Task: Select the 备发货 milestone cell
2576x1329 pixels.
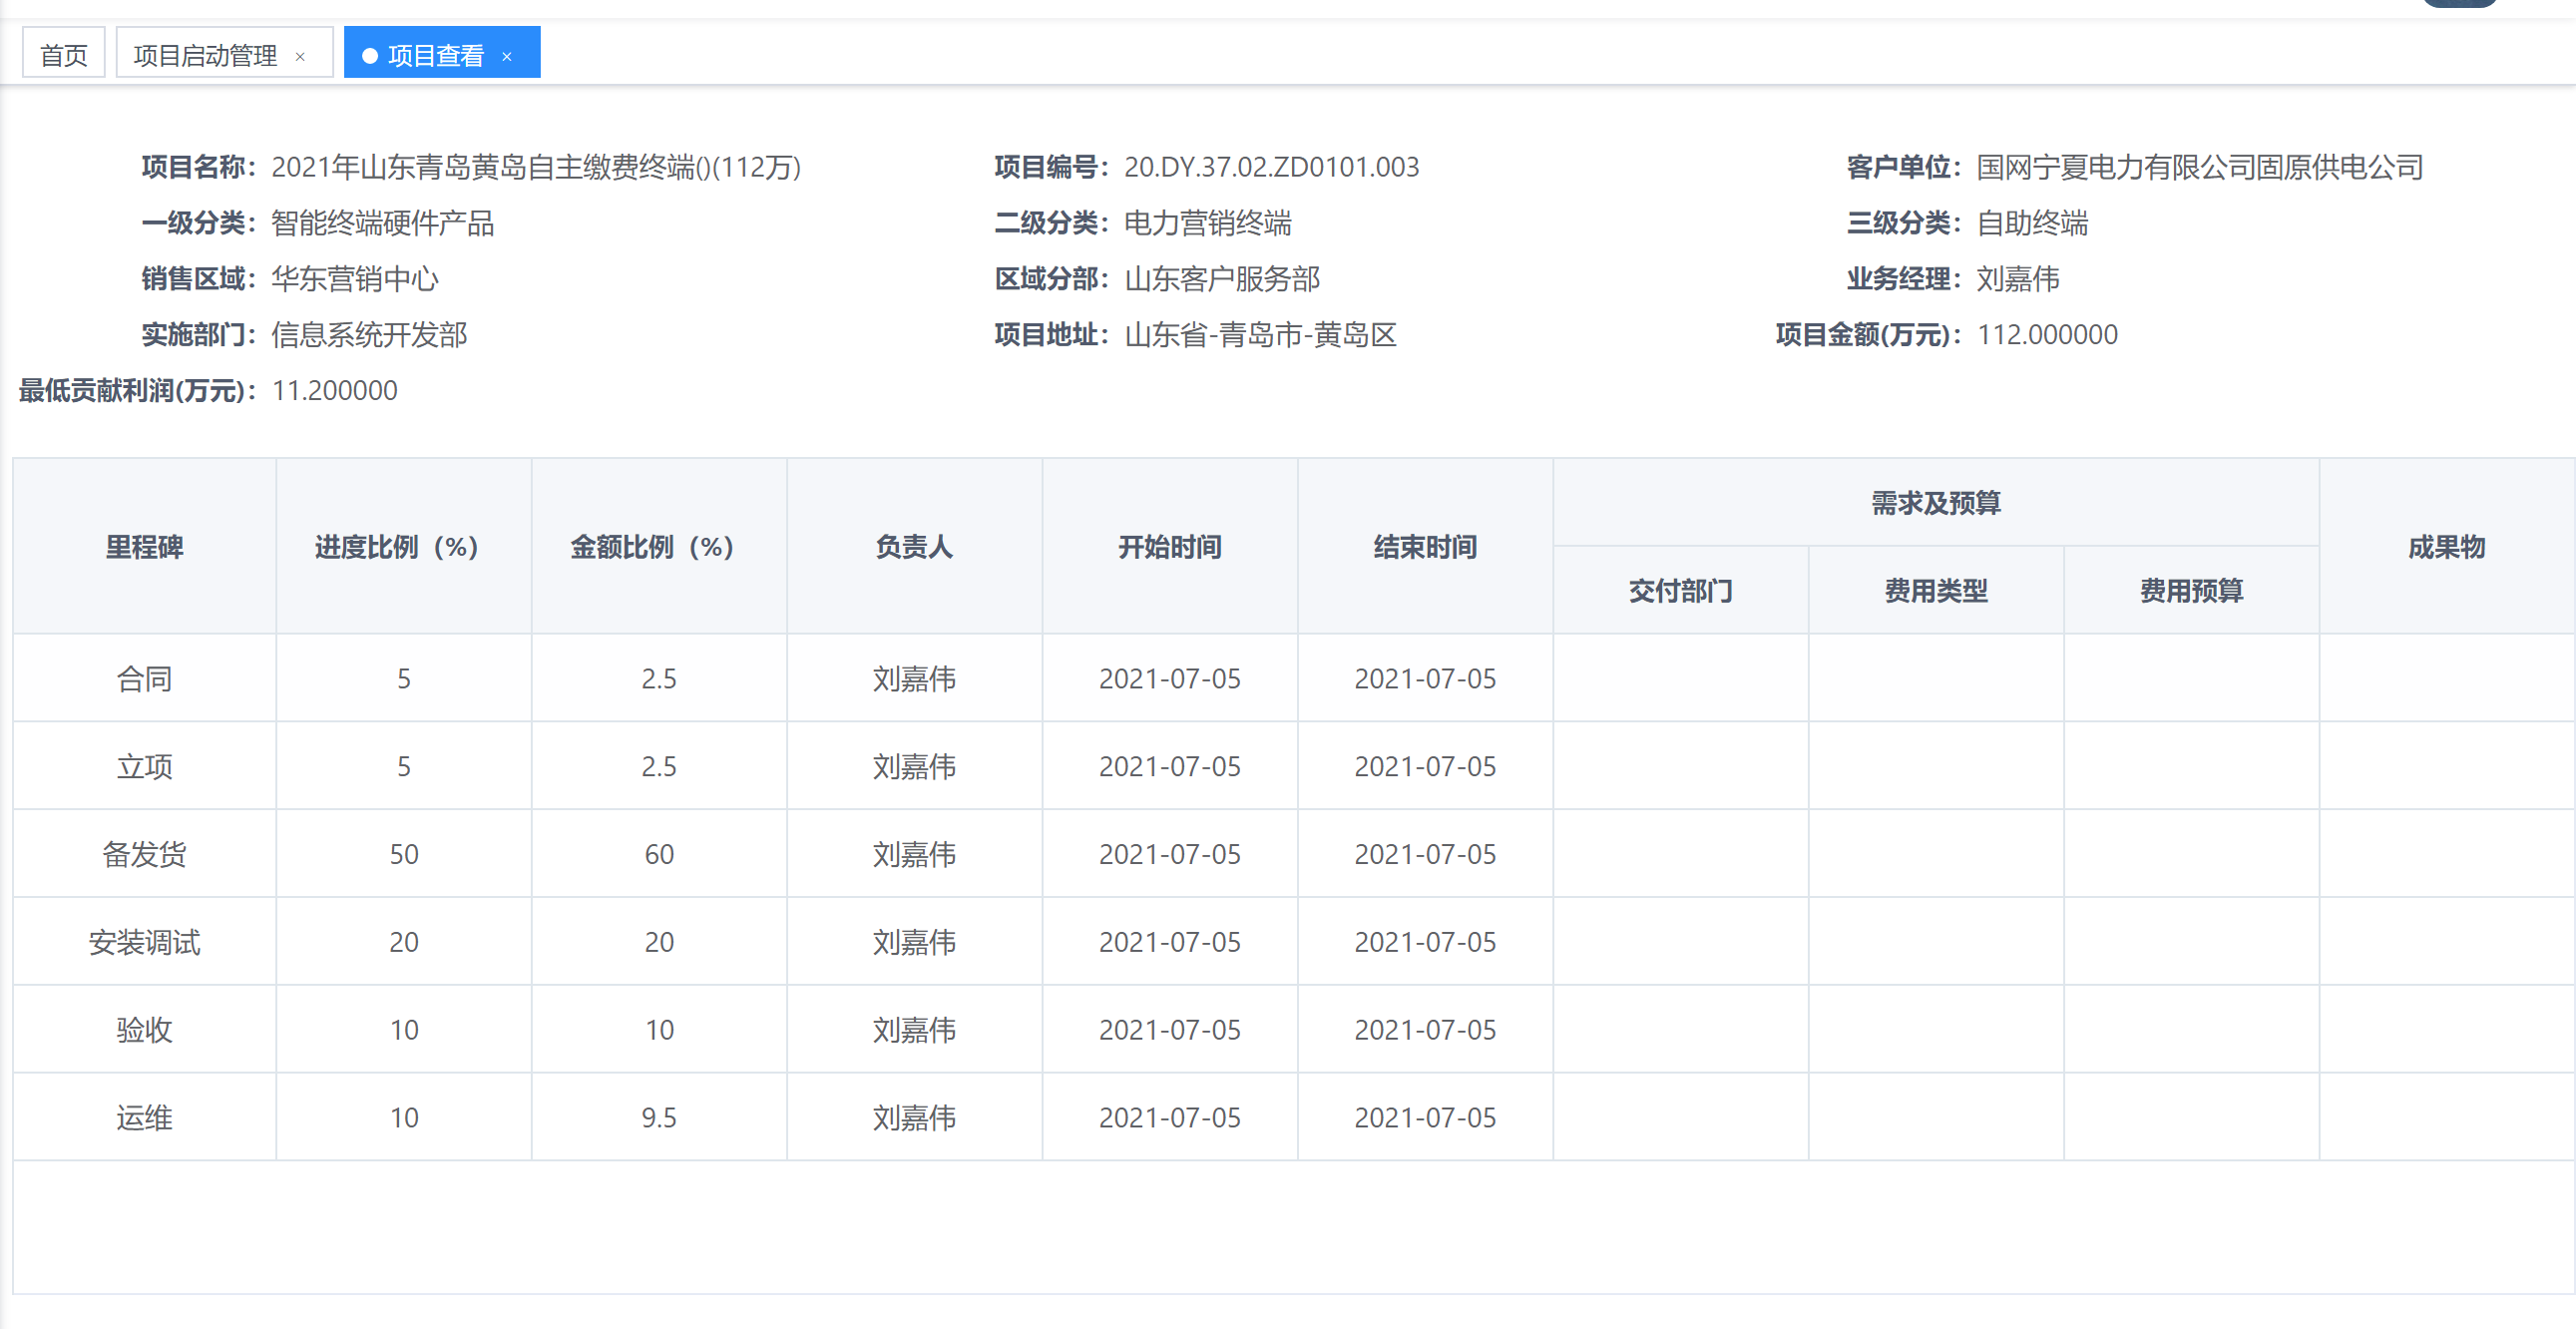Action: [x=144, y=854]
